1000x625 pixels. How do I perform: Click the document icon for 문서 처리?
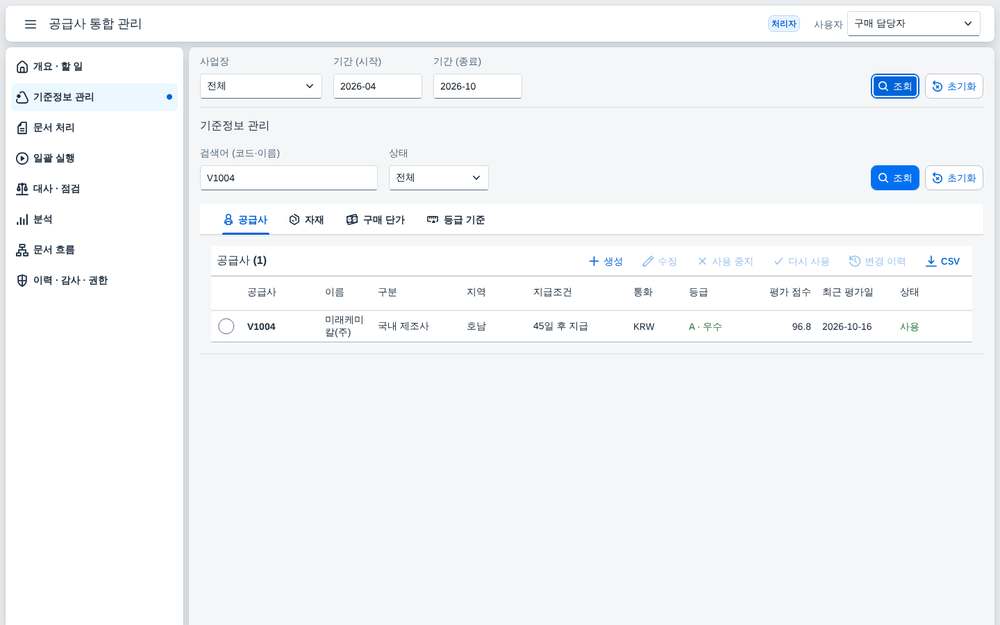(22, 128)
